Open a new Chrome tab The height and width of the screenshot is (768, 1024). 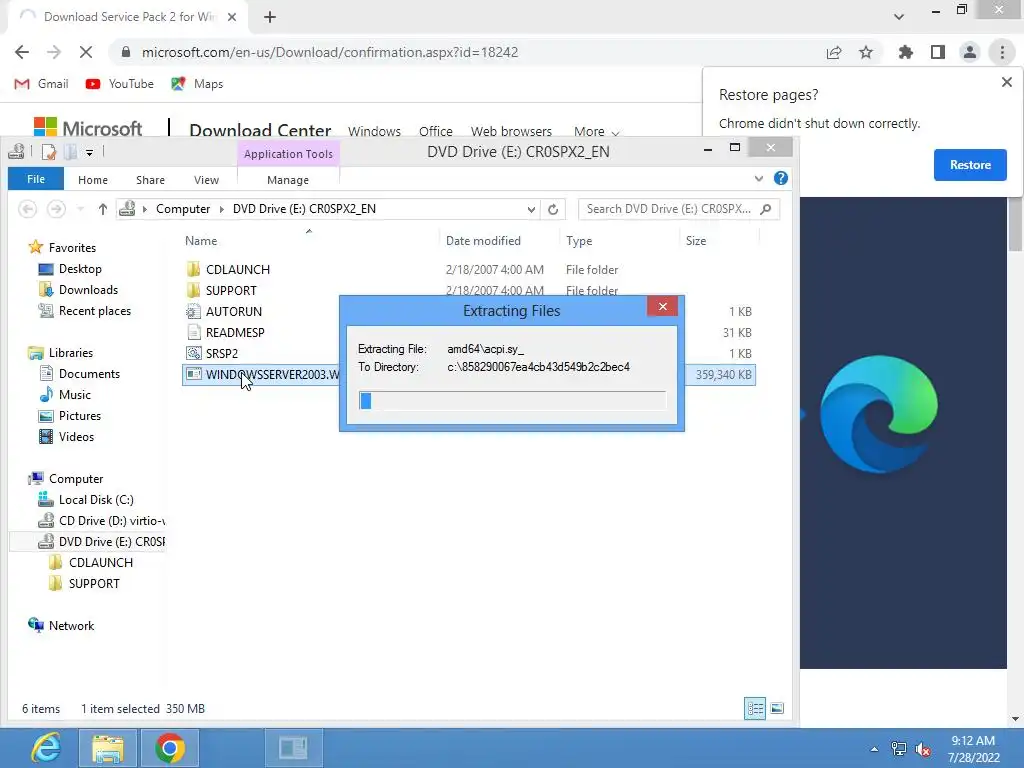coord(270,17)
